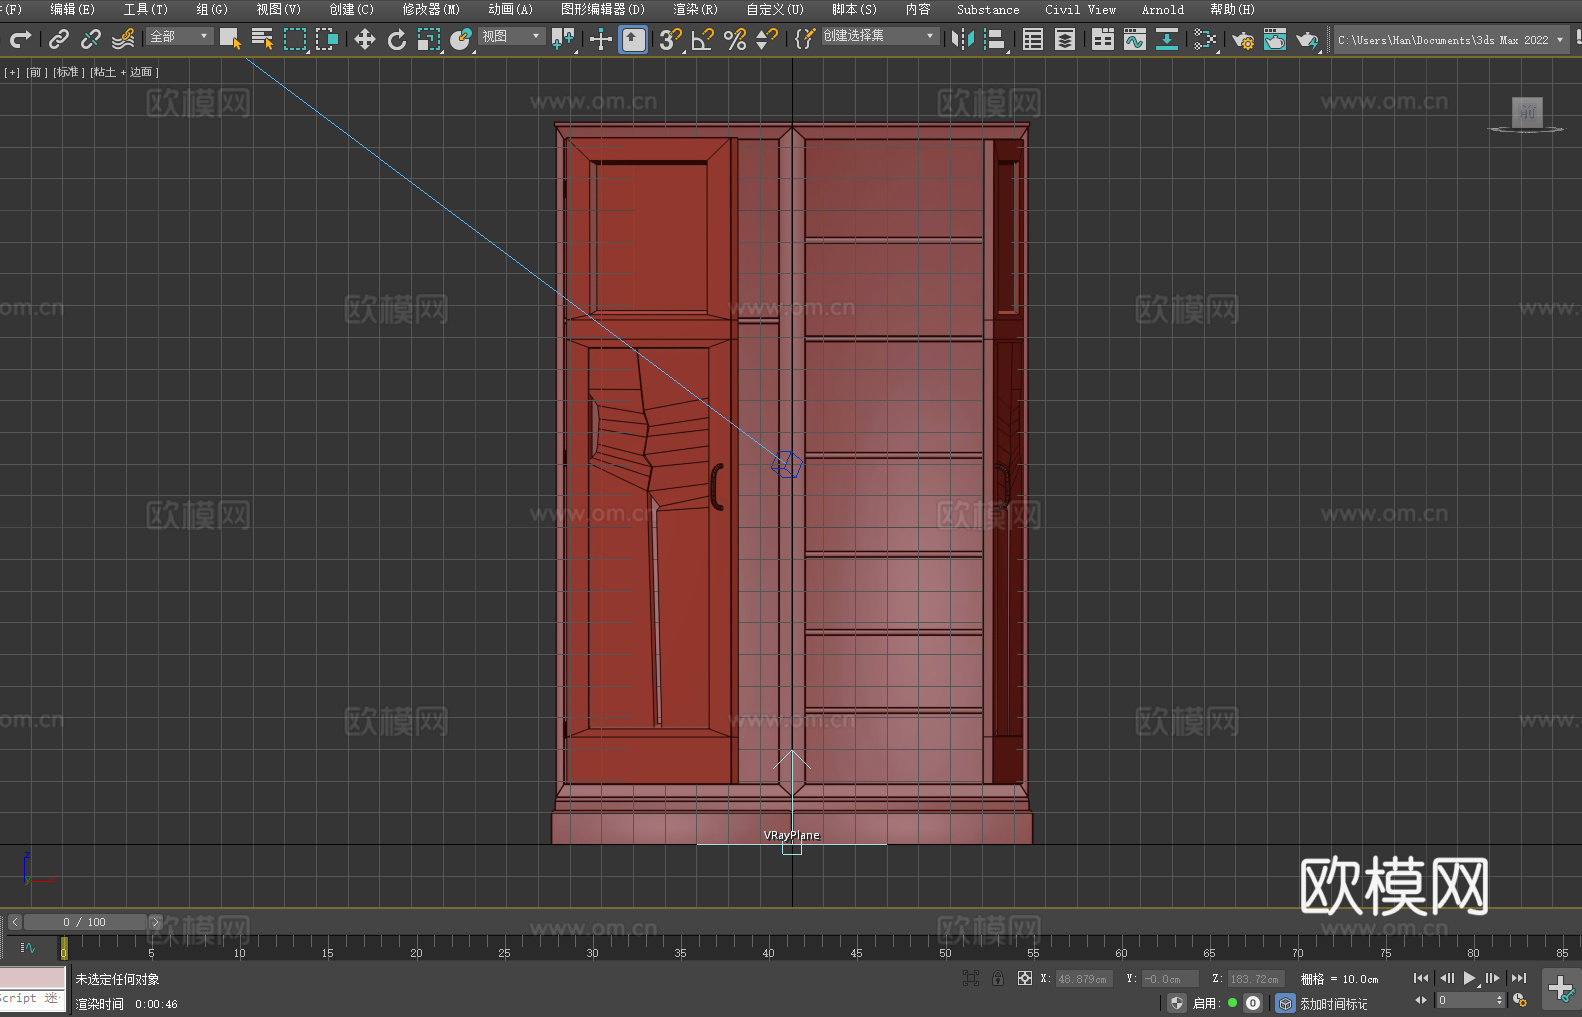Screen dimensions: 1582x1017
Task: Open the 编辑(E) menu
Action: click(x=72, y=9)
